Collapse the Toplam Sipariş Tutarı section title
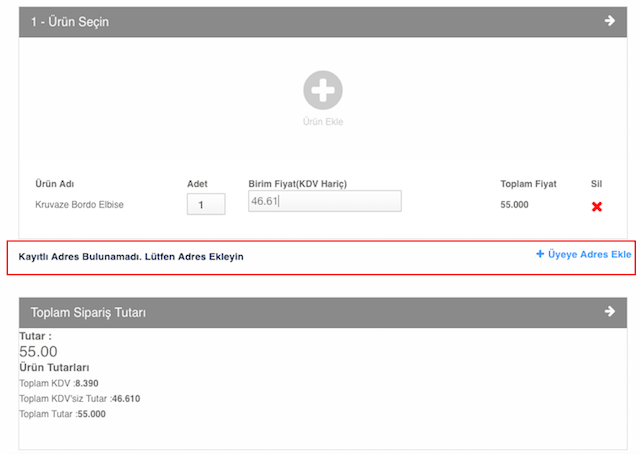This screenshot has height=454, width=640. pyautogui.click(x=89, y=313)
